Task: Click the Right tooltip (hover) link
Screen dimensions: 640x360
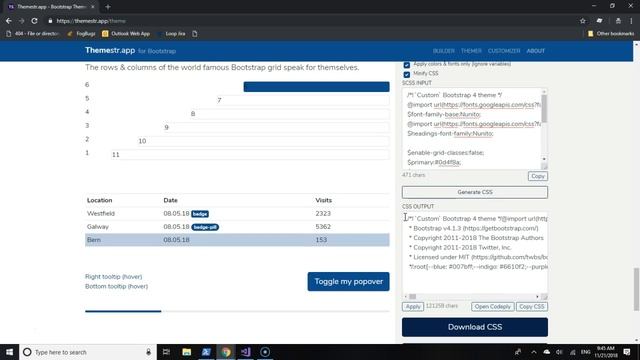Action: (113, 277)
